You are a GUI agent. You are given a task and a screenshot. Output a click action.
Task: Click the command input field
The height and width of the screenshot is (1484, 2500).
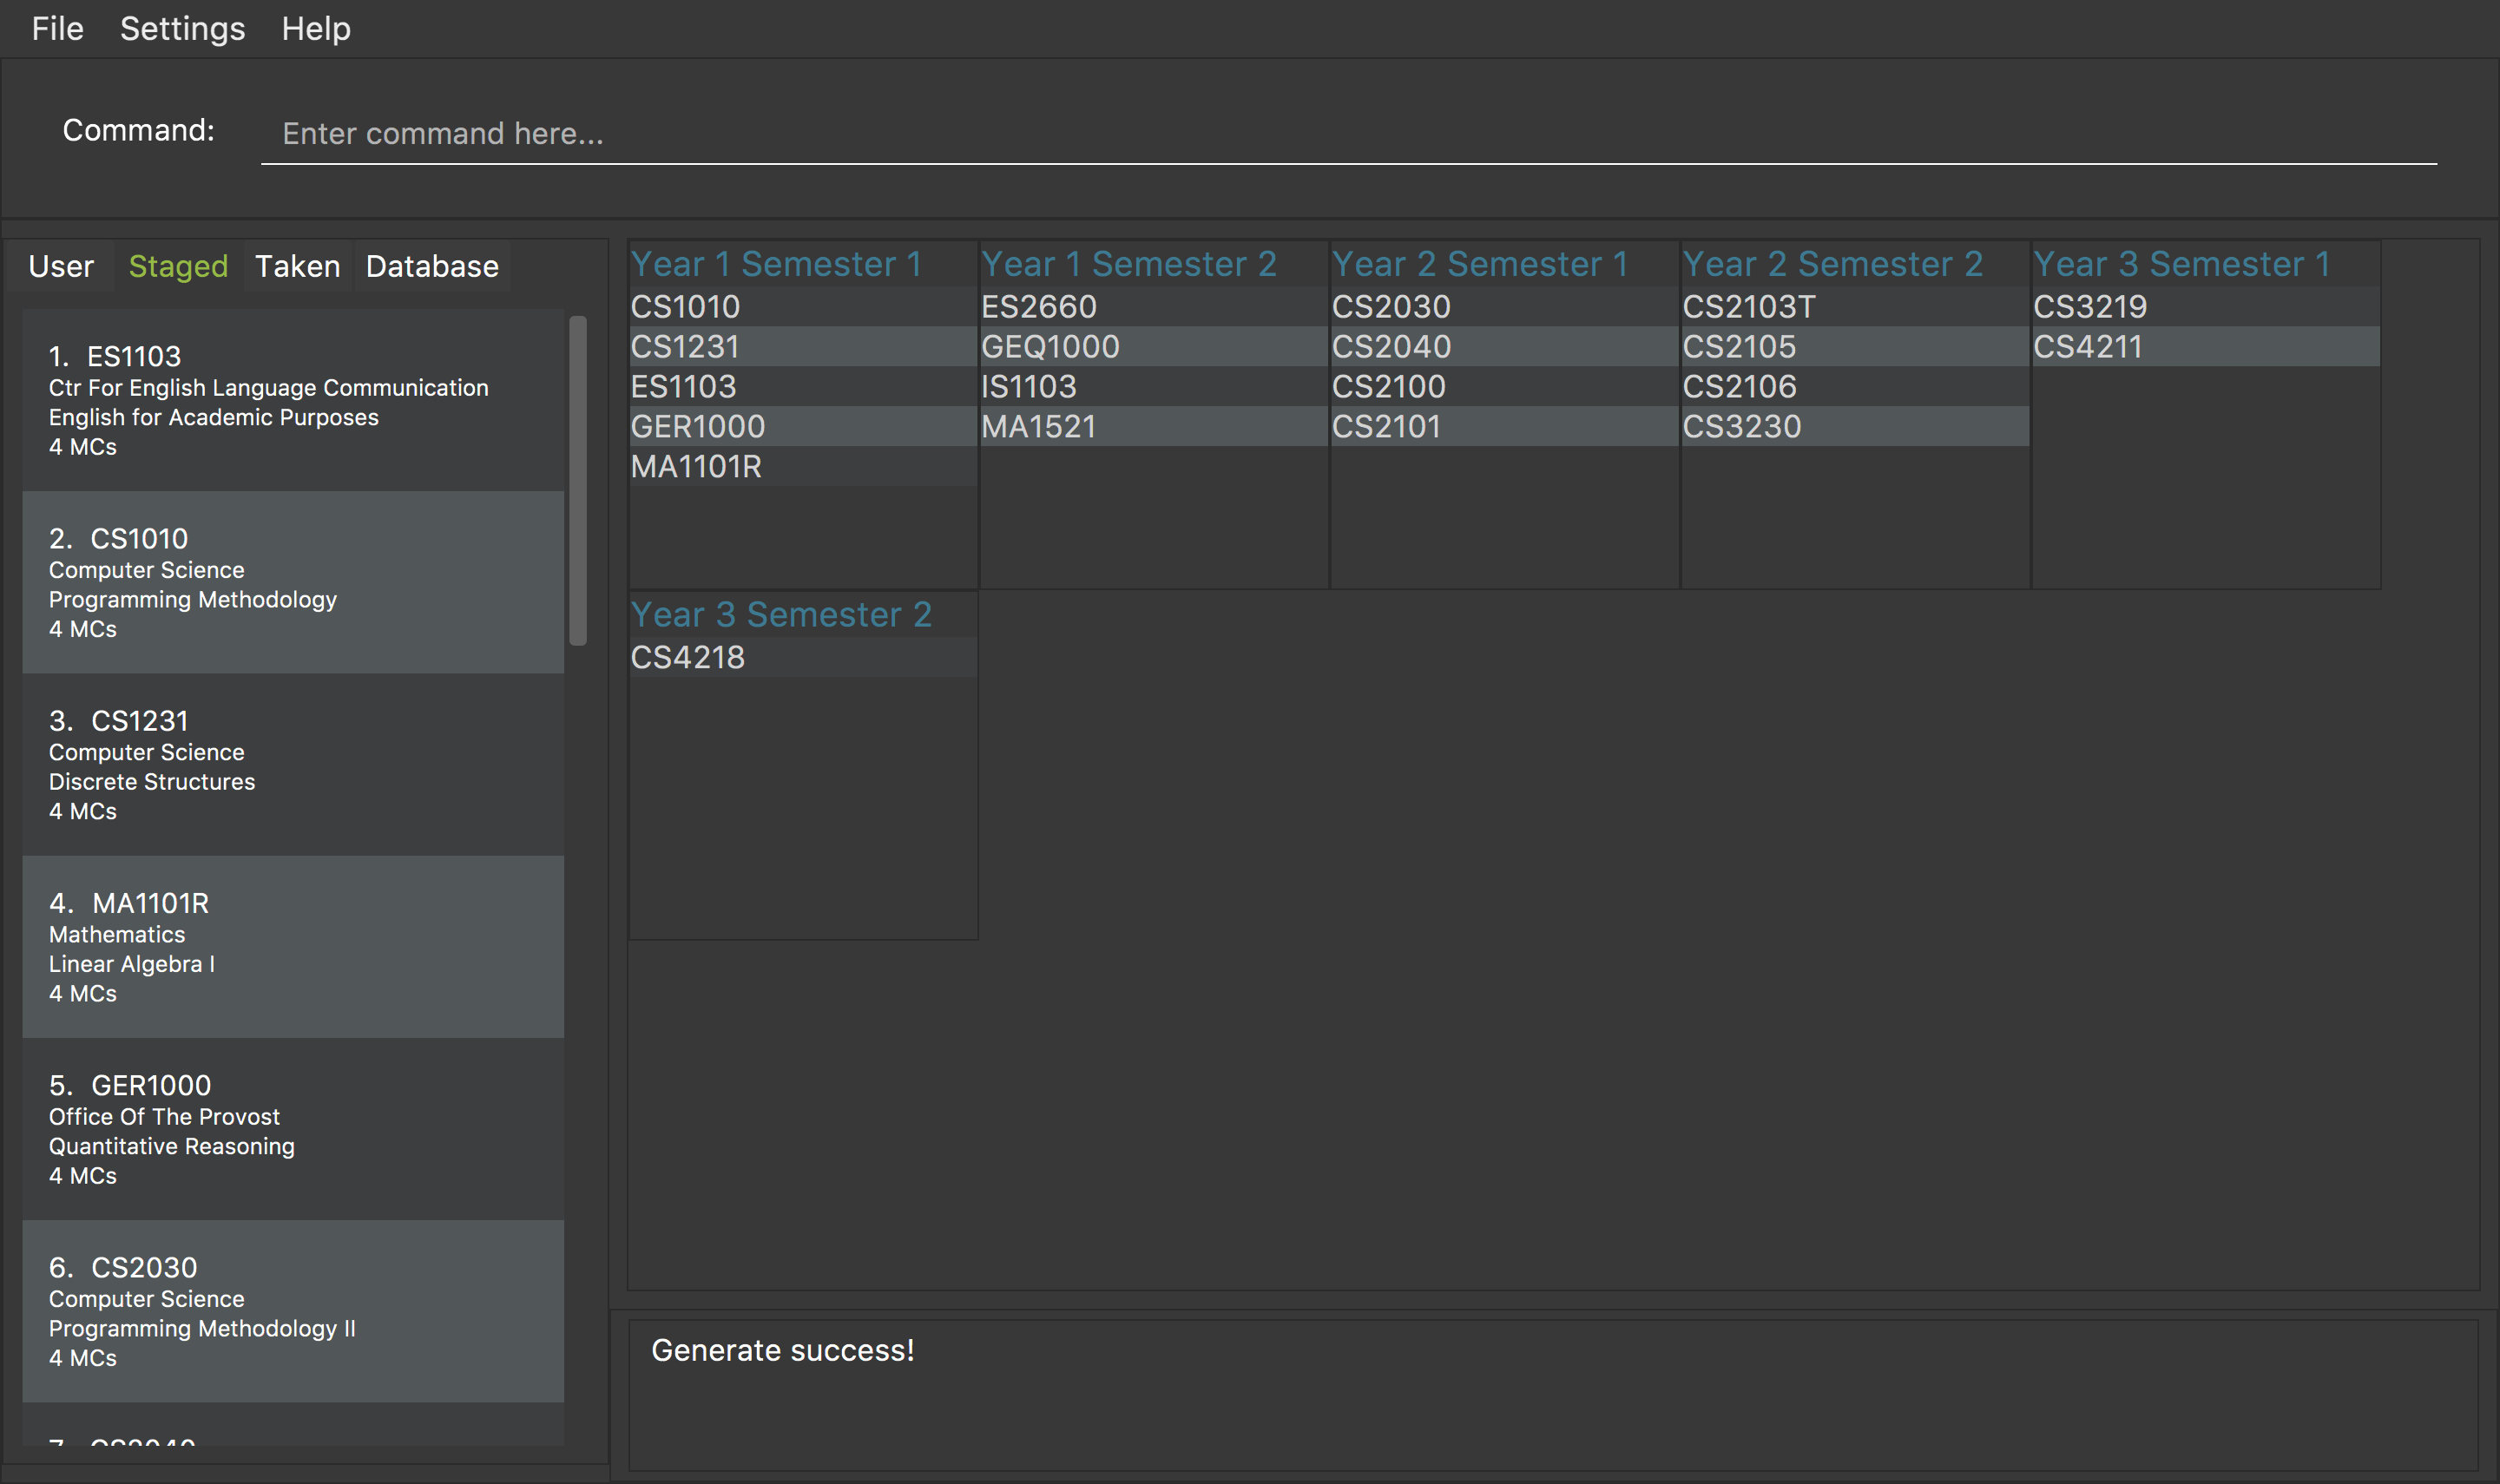pyautogui.click(x=1348, y=133)
